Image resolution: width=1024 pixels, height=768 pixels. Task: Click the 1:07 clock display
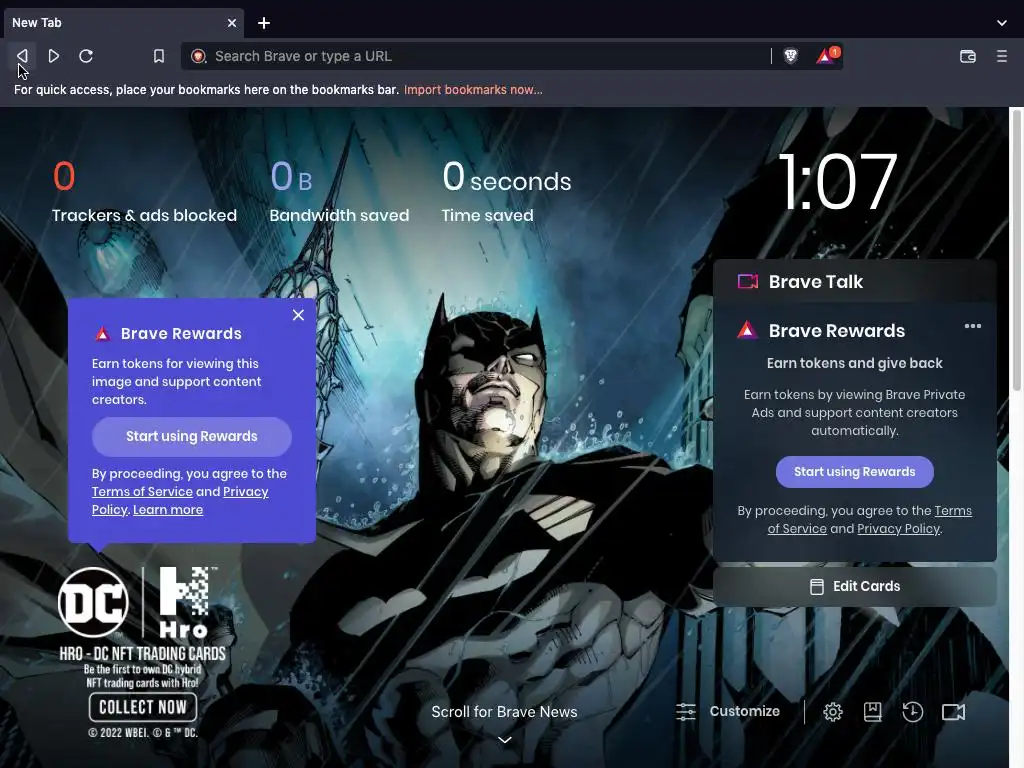(x=838, y=182)
